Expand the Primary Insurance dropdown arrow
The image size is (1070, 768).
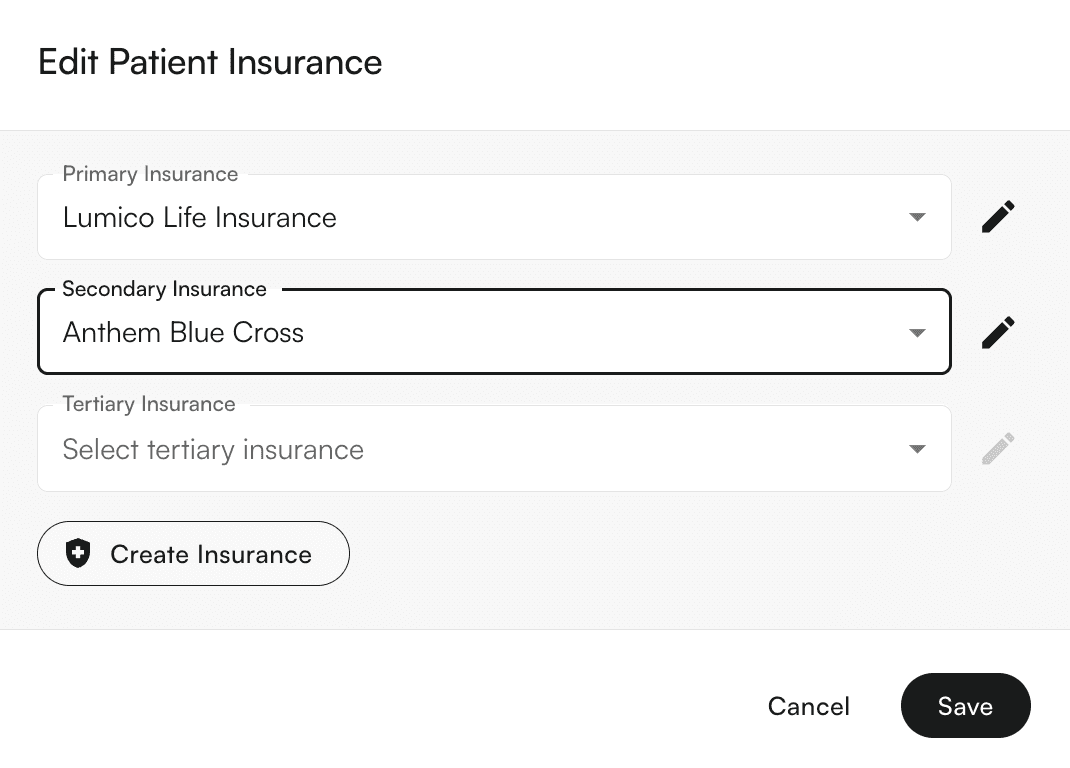(x=917, y=217)
